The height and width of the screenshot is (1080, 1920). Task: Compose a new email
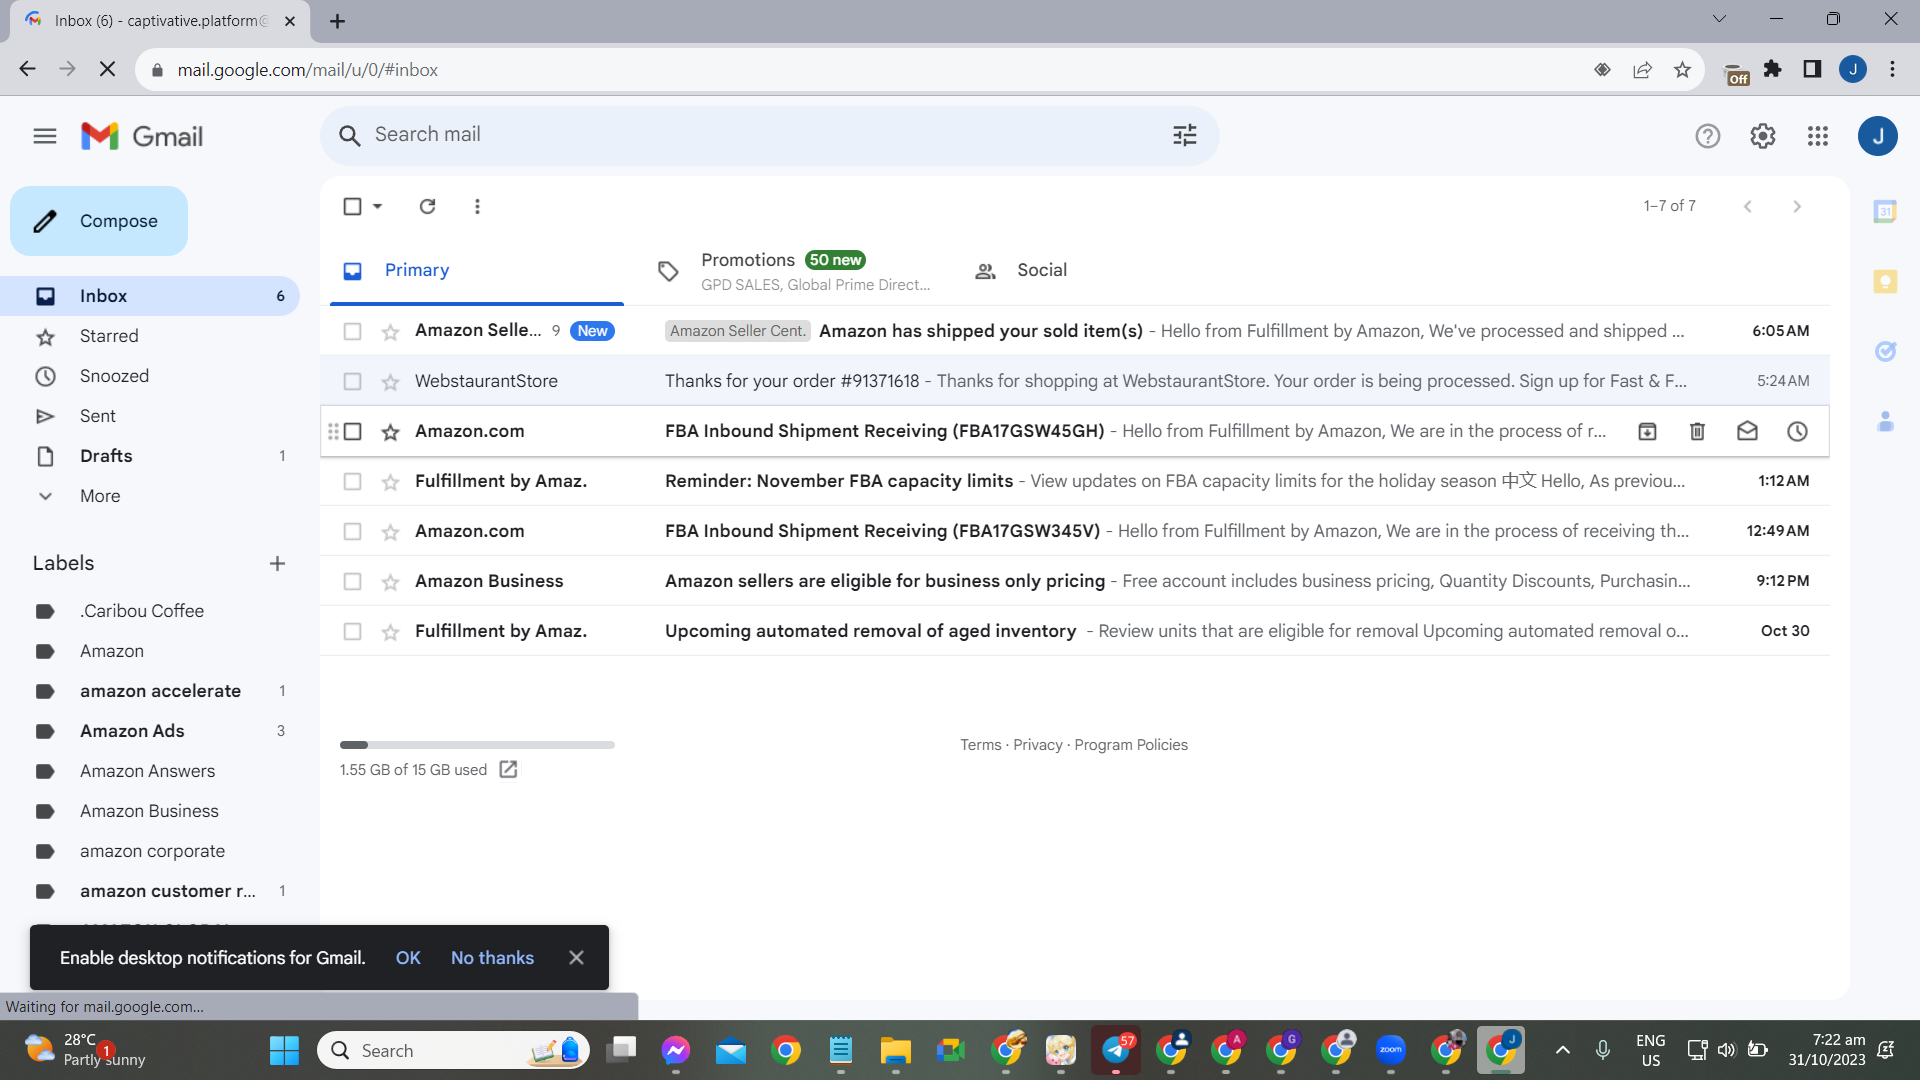99,221
